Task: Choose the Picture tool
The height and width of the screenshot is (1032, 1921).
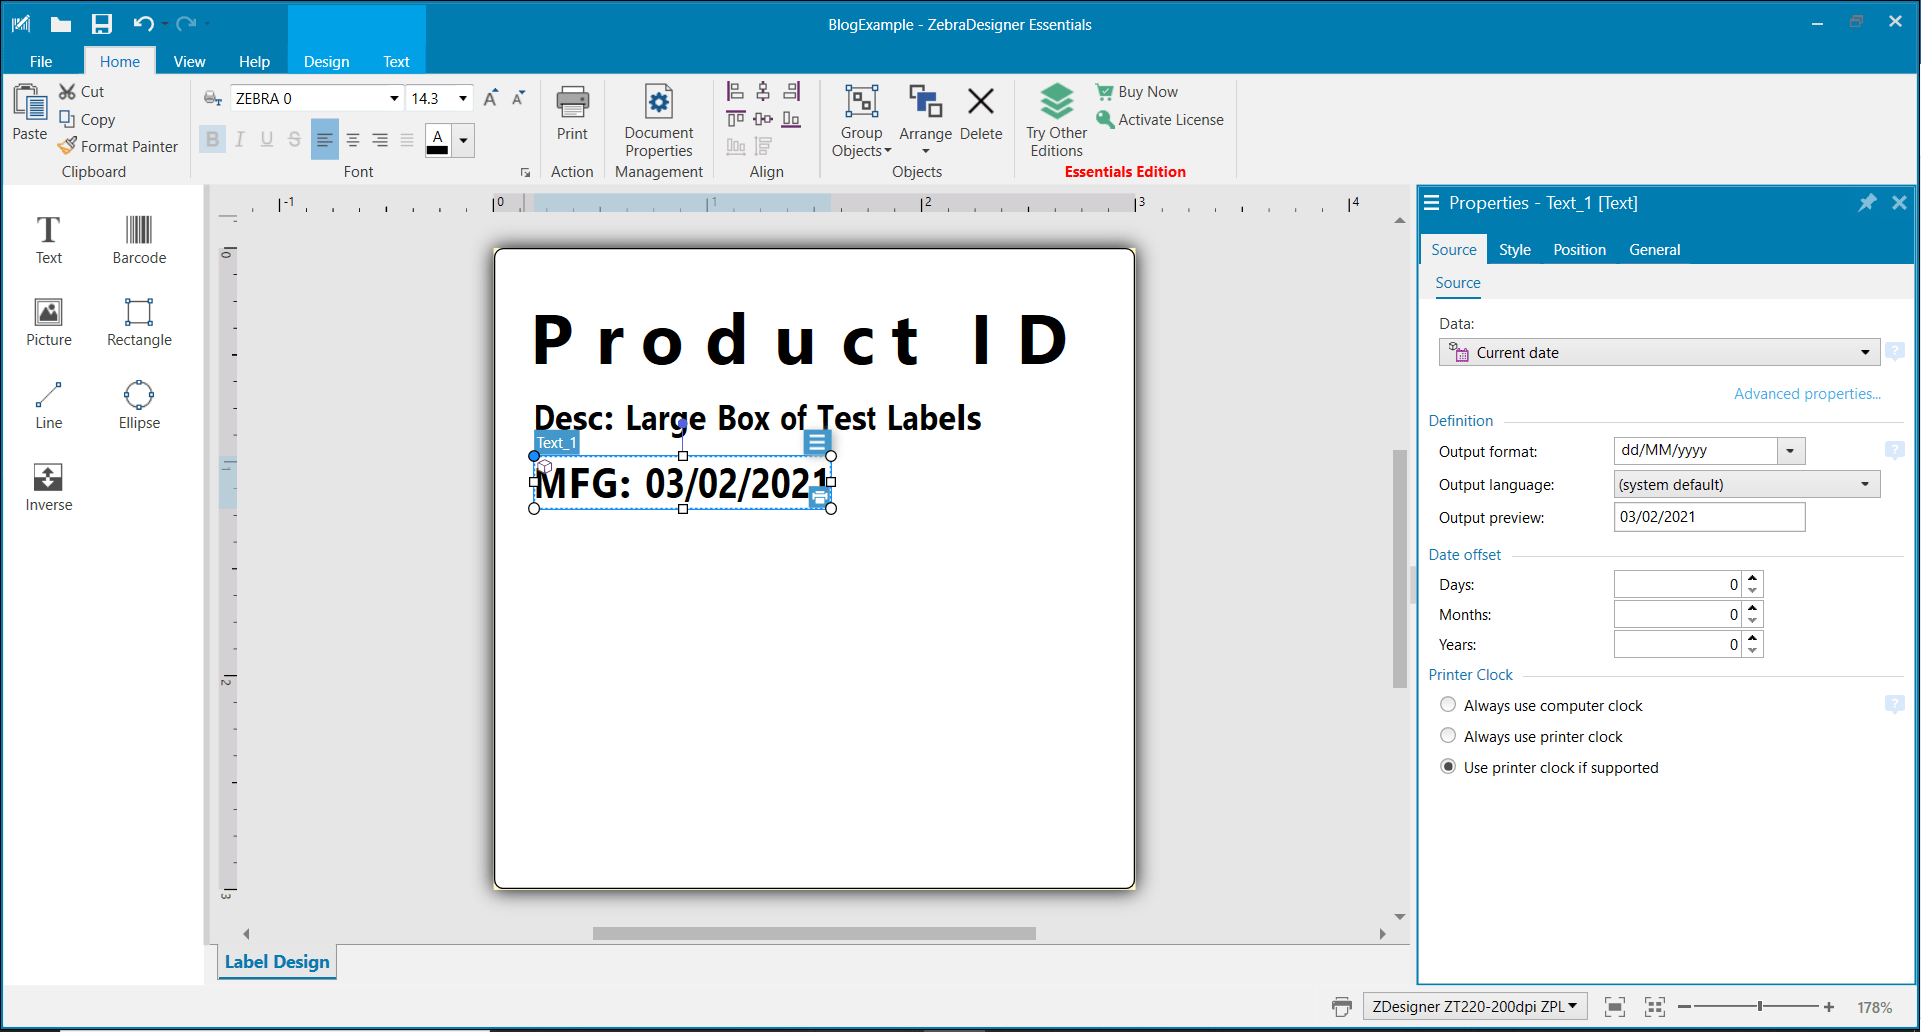Action: click(x=48, y=322)
